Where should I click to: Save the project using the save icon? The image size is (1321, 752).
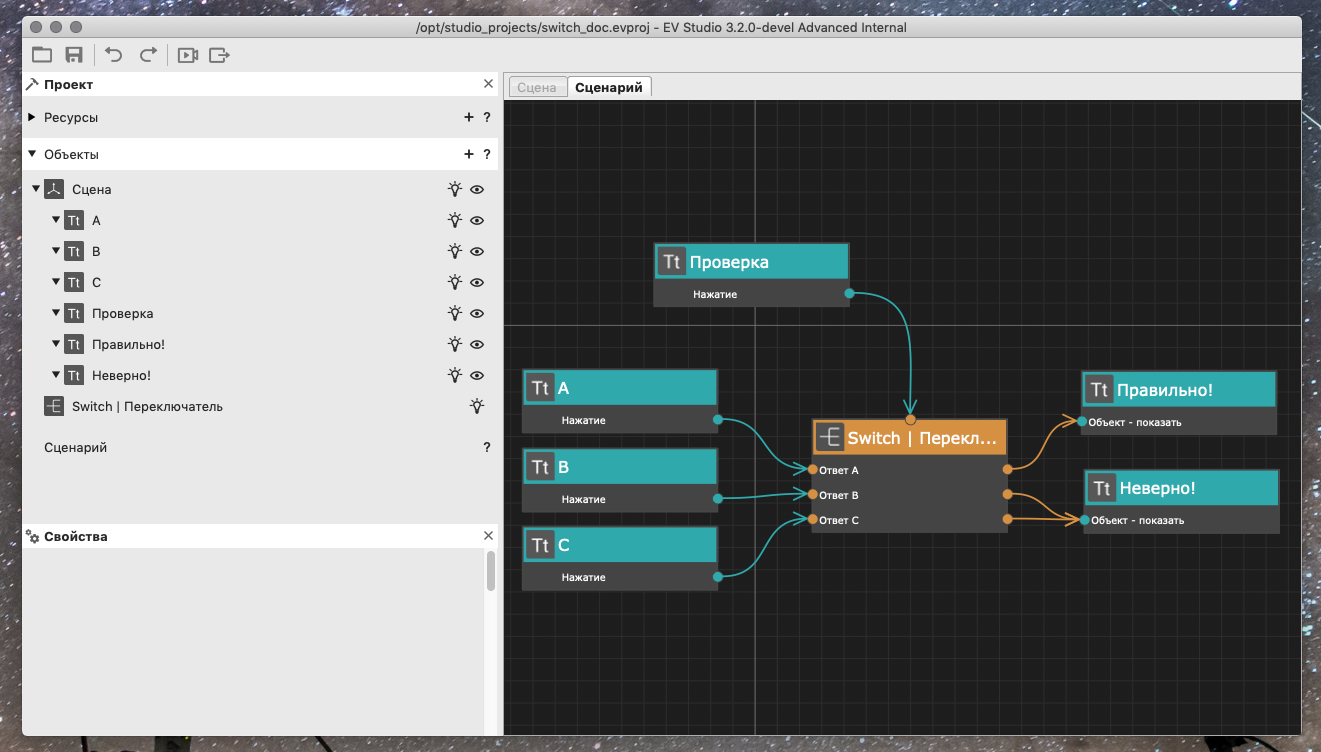point(73,55)
